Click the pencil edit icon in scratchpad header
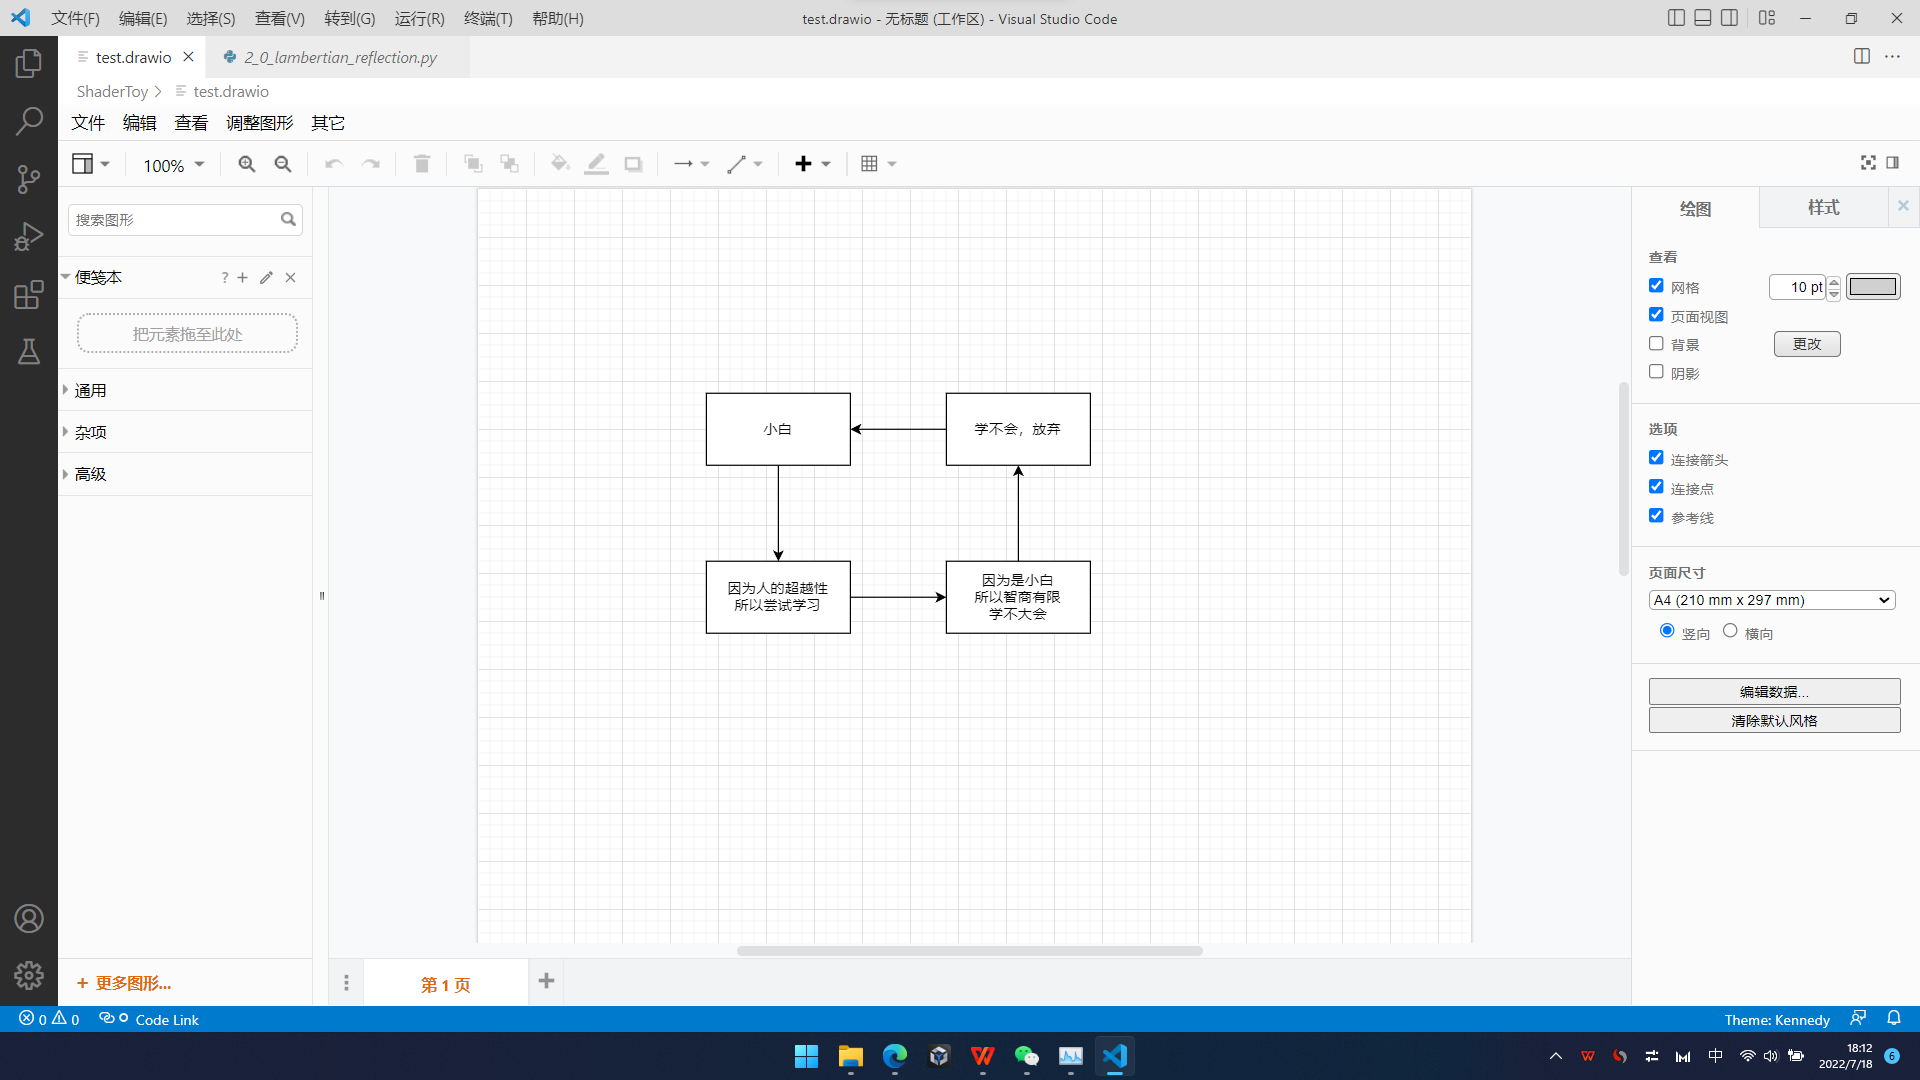 (266, 278)
